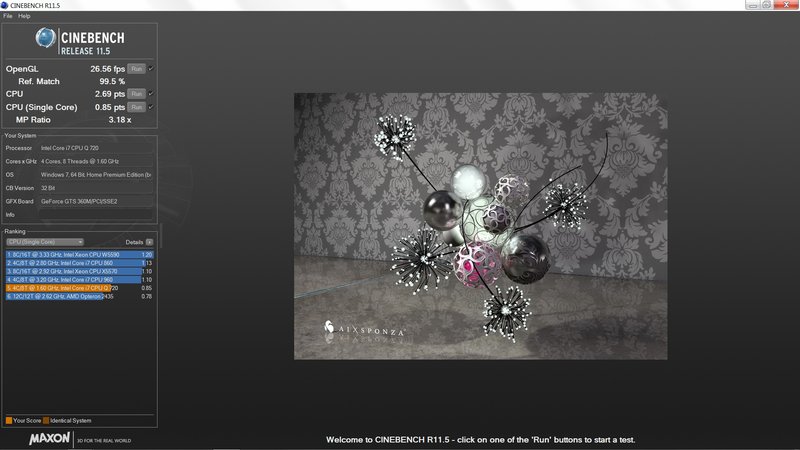
Task: Click the Welcome to CINEBENCH status message
Action: (481, 440)
